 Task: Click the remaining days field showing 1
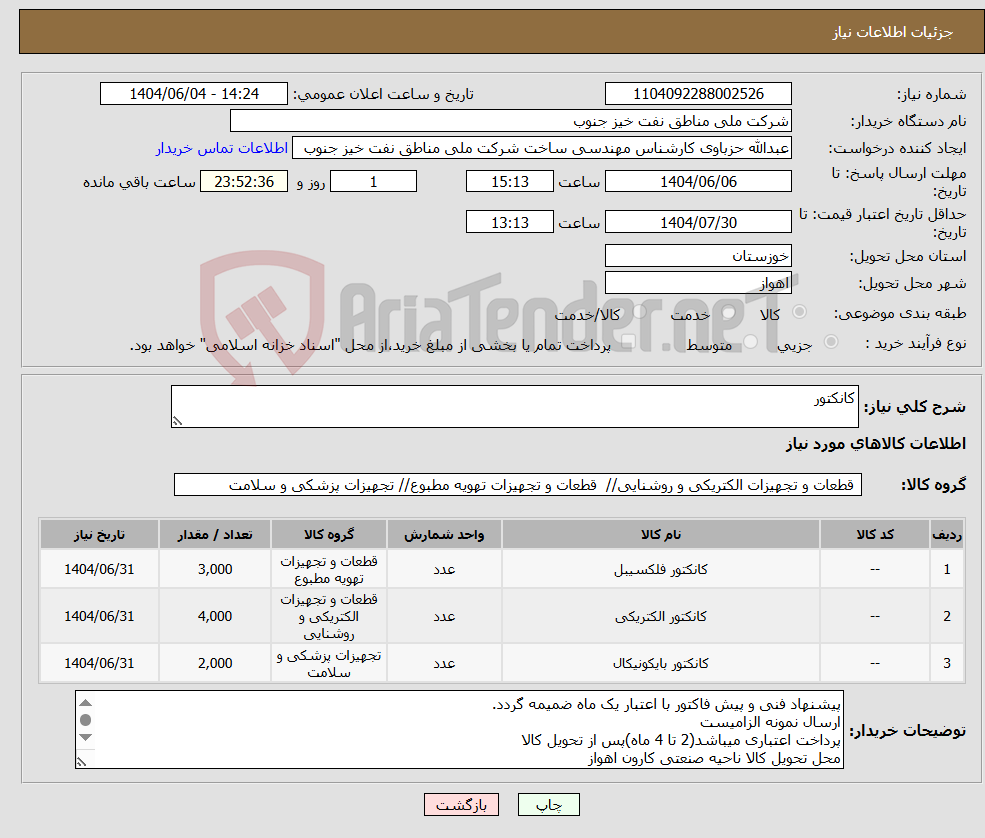pyautogui.click(x=373, y=182)
